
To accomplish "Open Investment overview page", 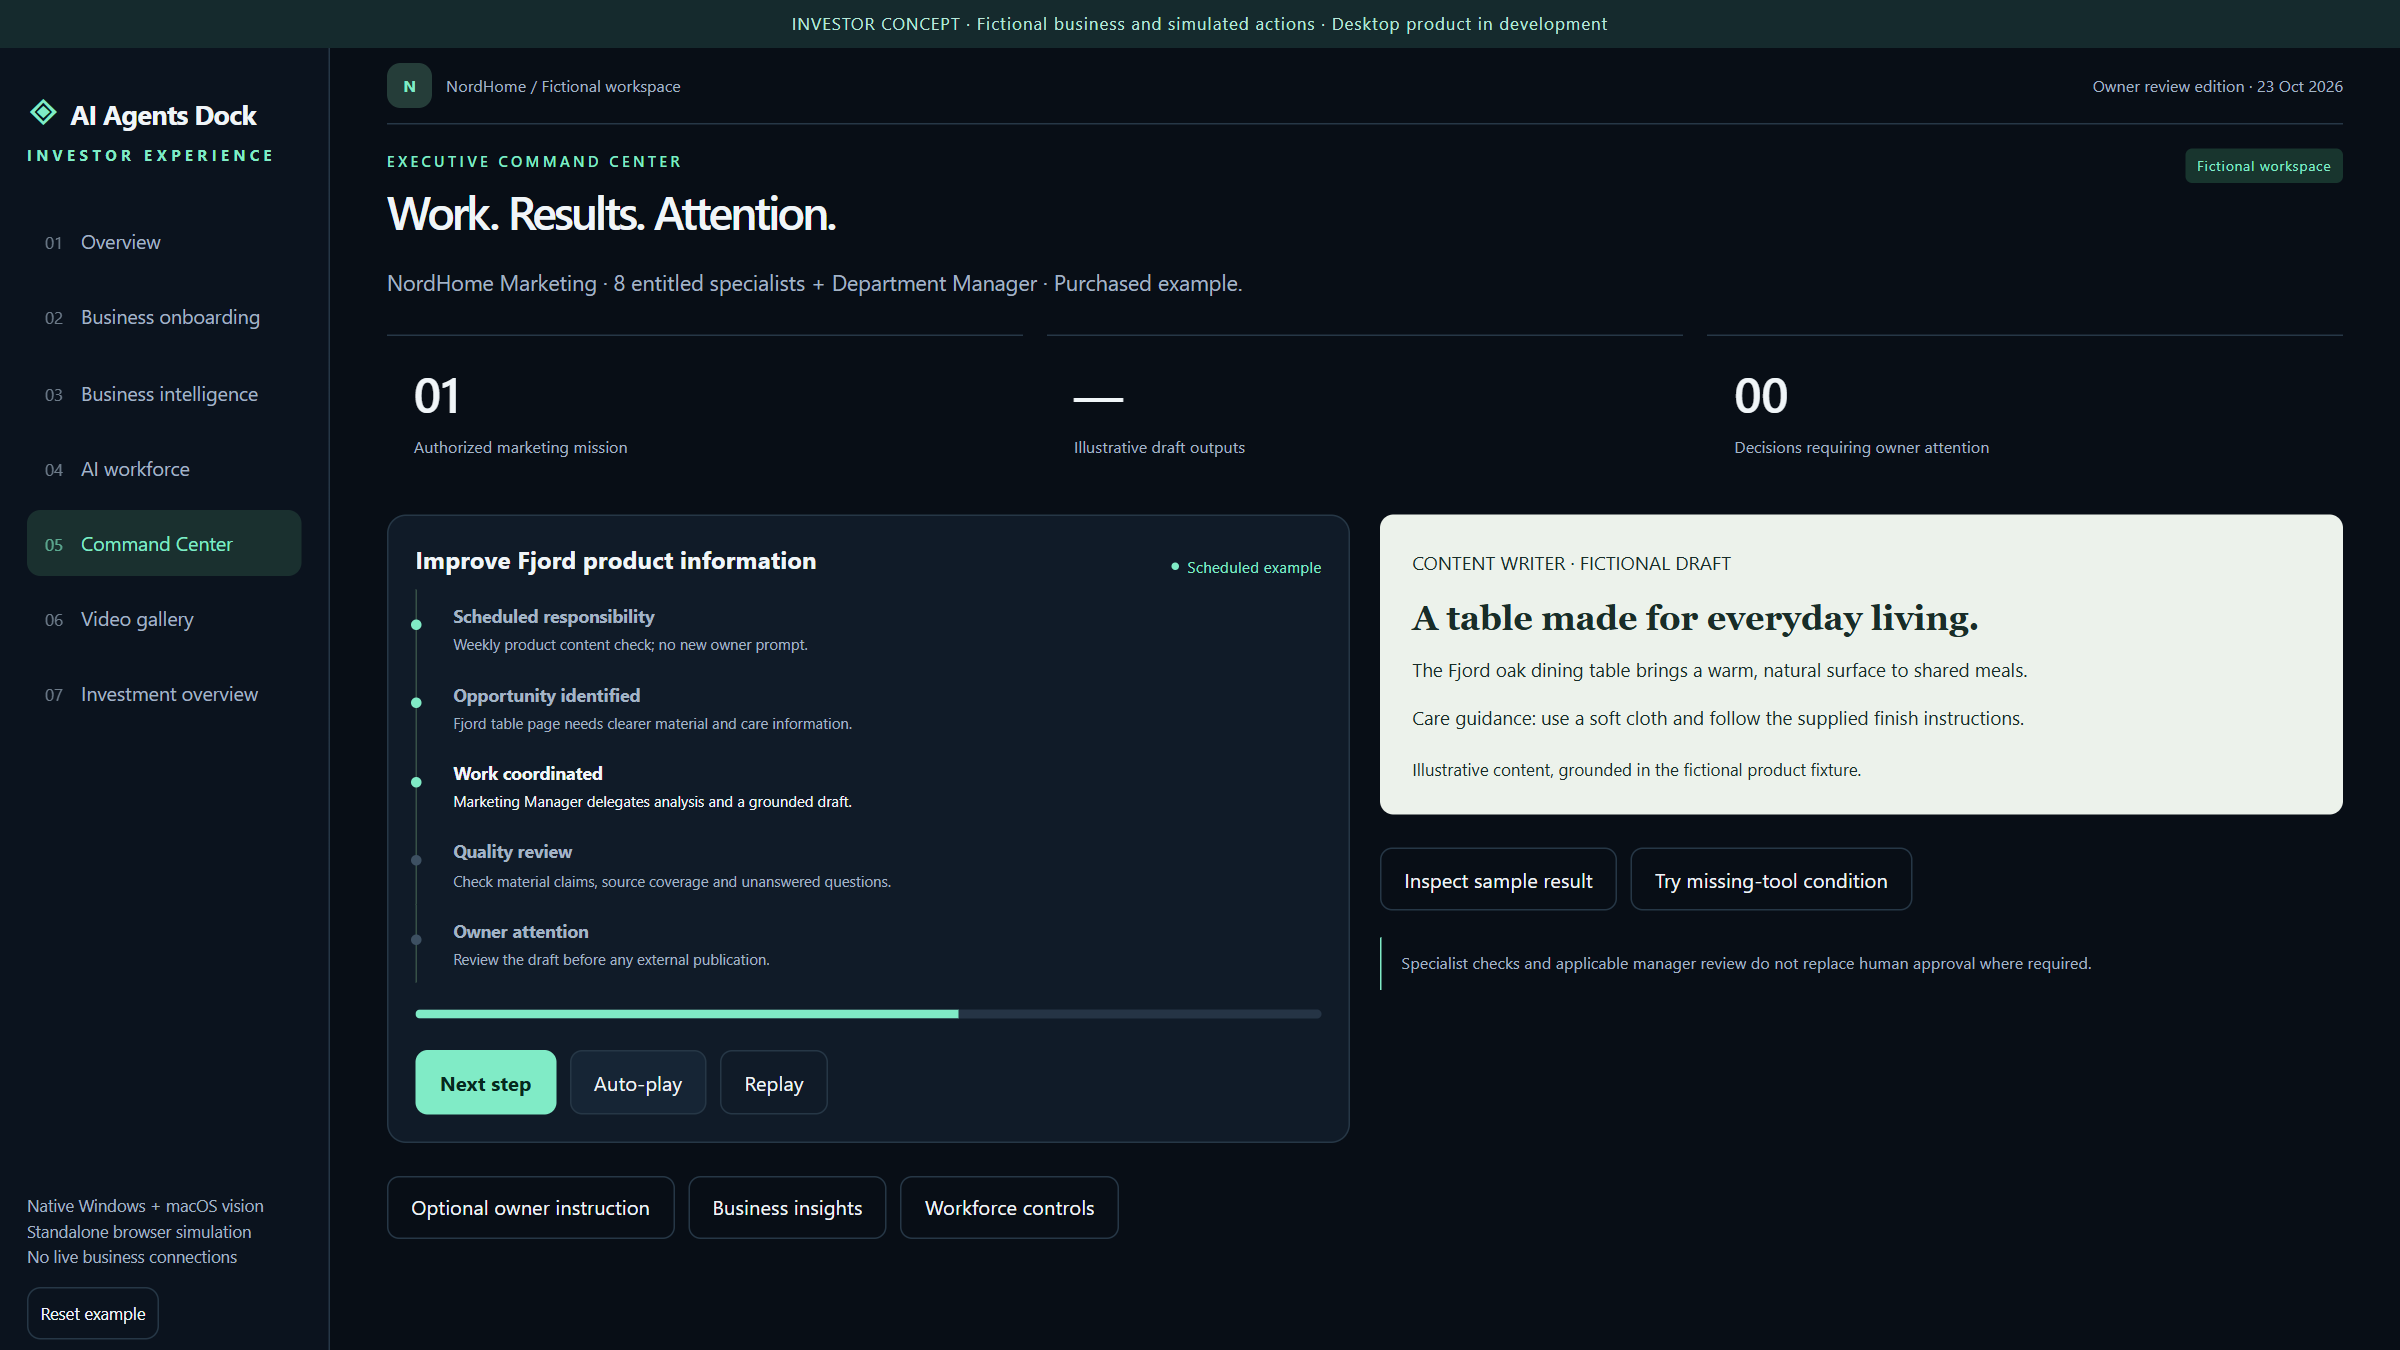I will point(164,694).
